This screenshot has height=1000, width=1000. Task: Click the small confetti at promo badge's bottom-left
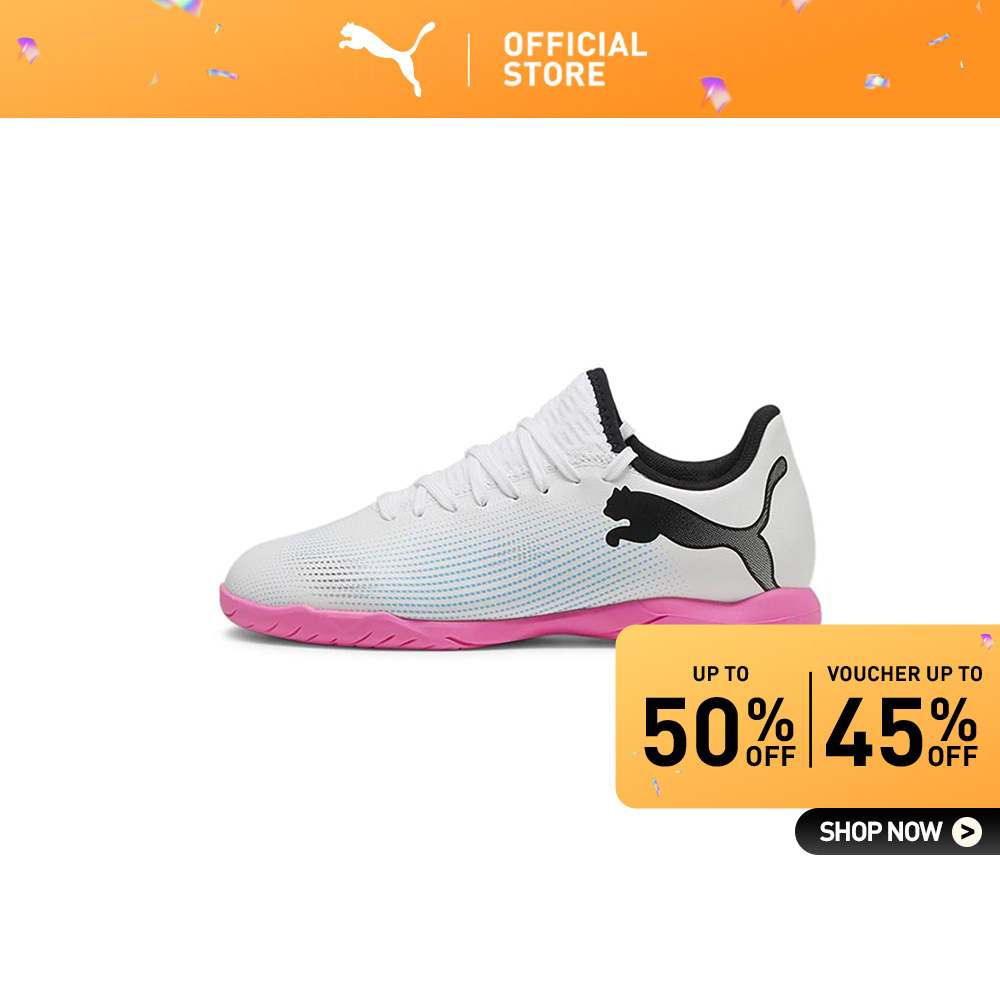(656, 786)
